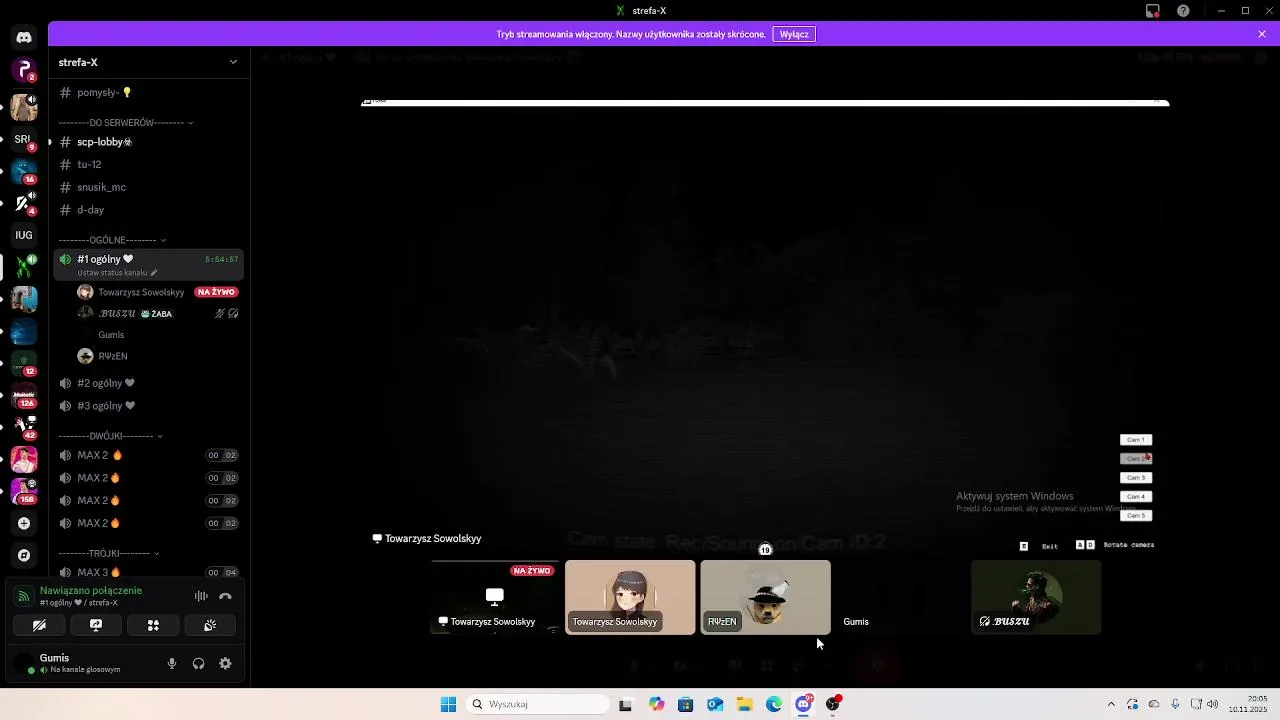Open Discord help question mark icon
The height and width of the screenshot is (720, 1280).
[1184, 11]
